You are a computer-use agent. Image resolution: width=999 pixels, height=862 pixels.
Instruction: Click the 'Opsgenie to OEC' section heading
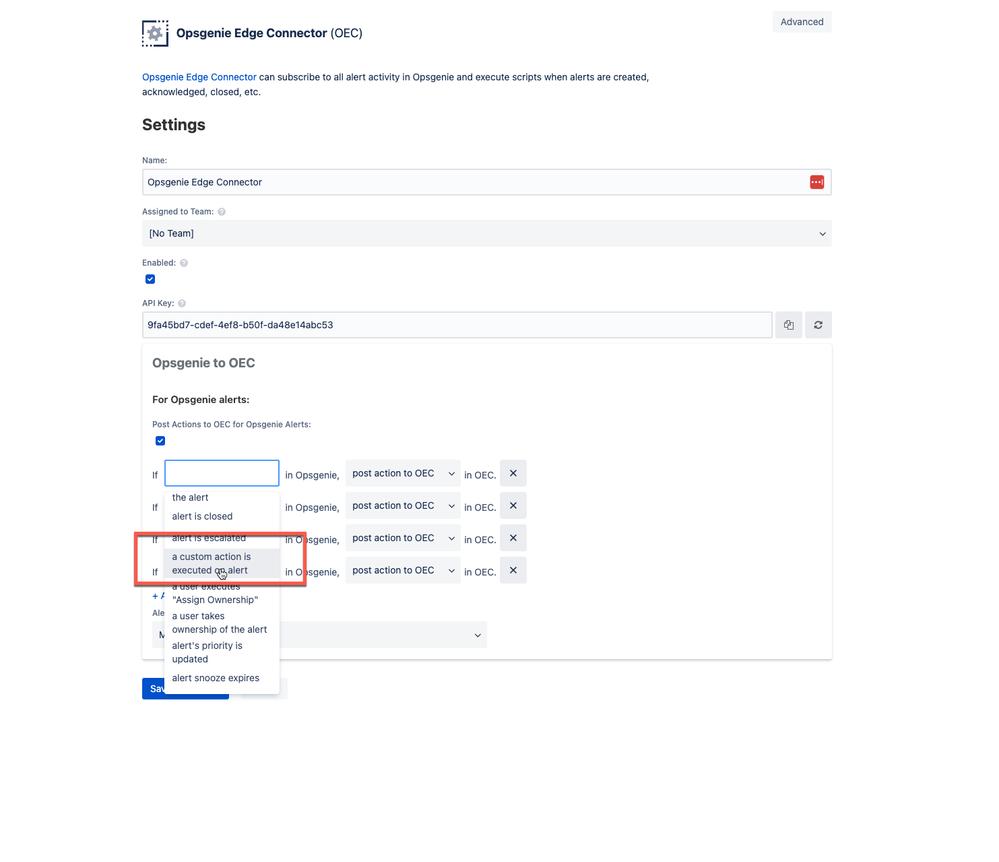(x=203, y=363)
